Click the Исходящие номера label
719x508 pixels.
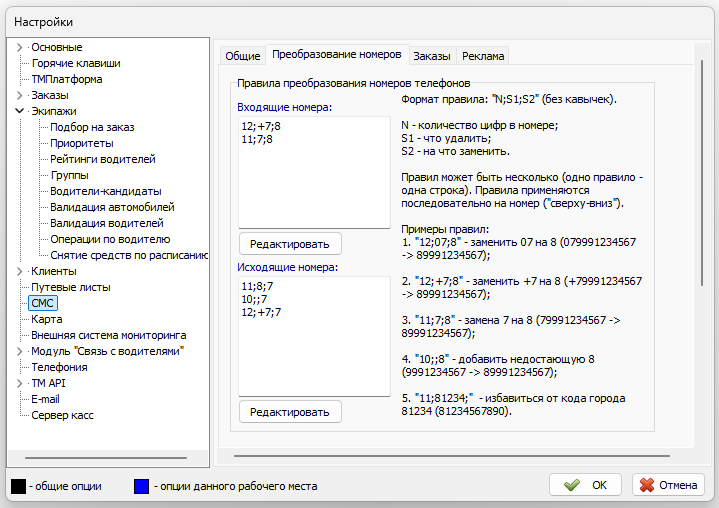pos(288,267)
